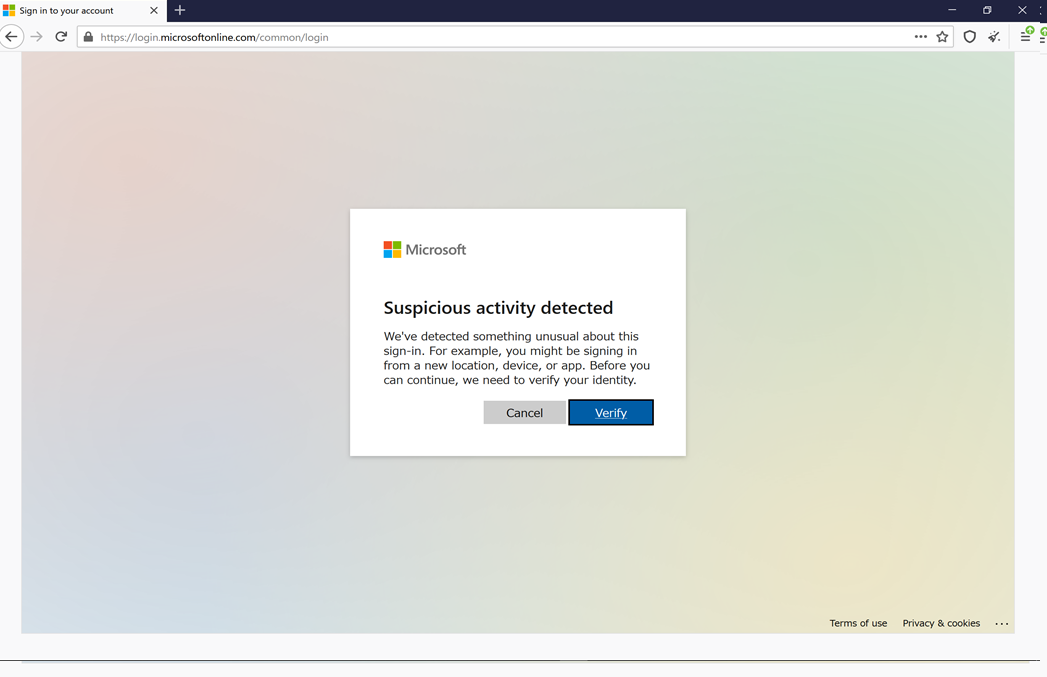Open the Terms of use link
Screen dimensions: 1047x677
[x=858, y=623]
